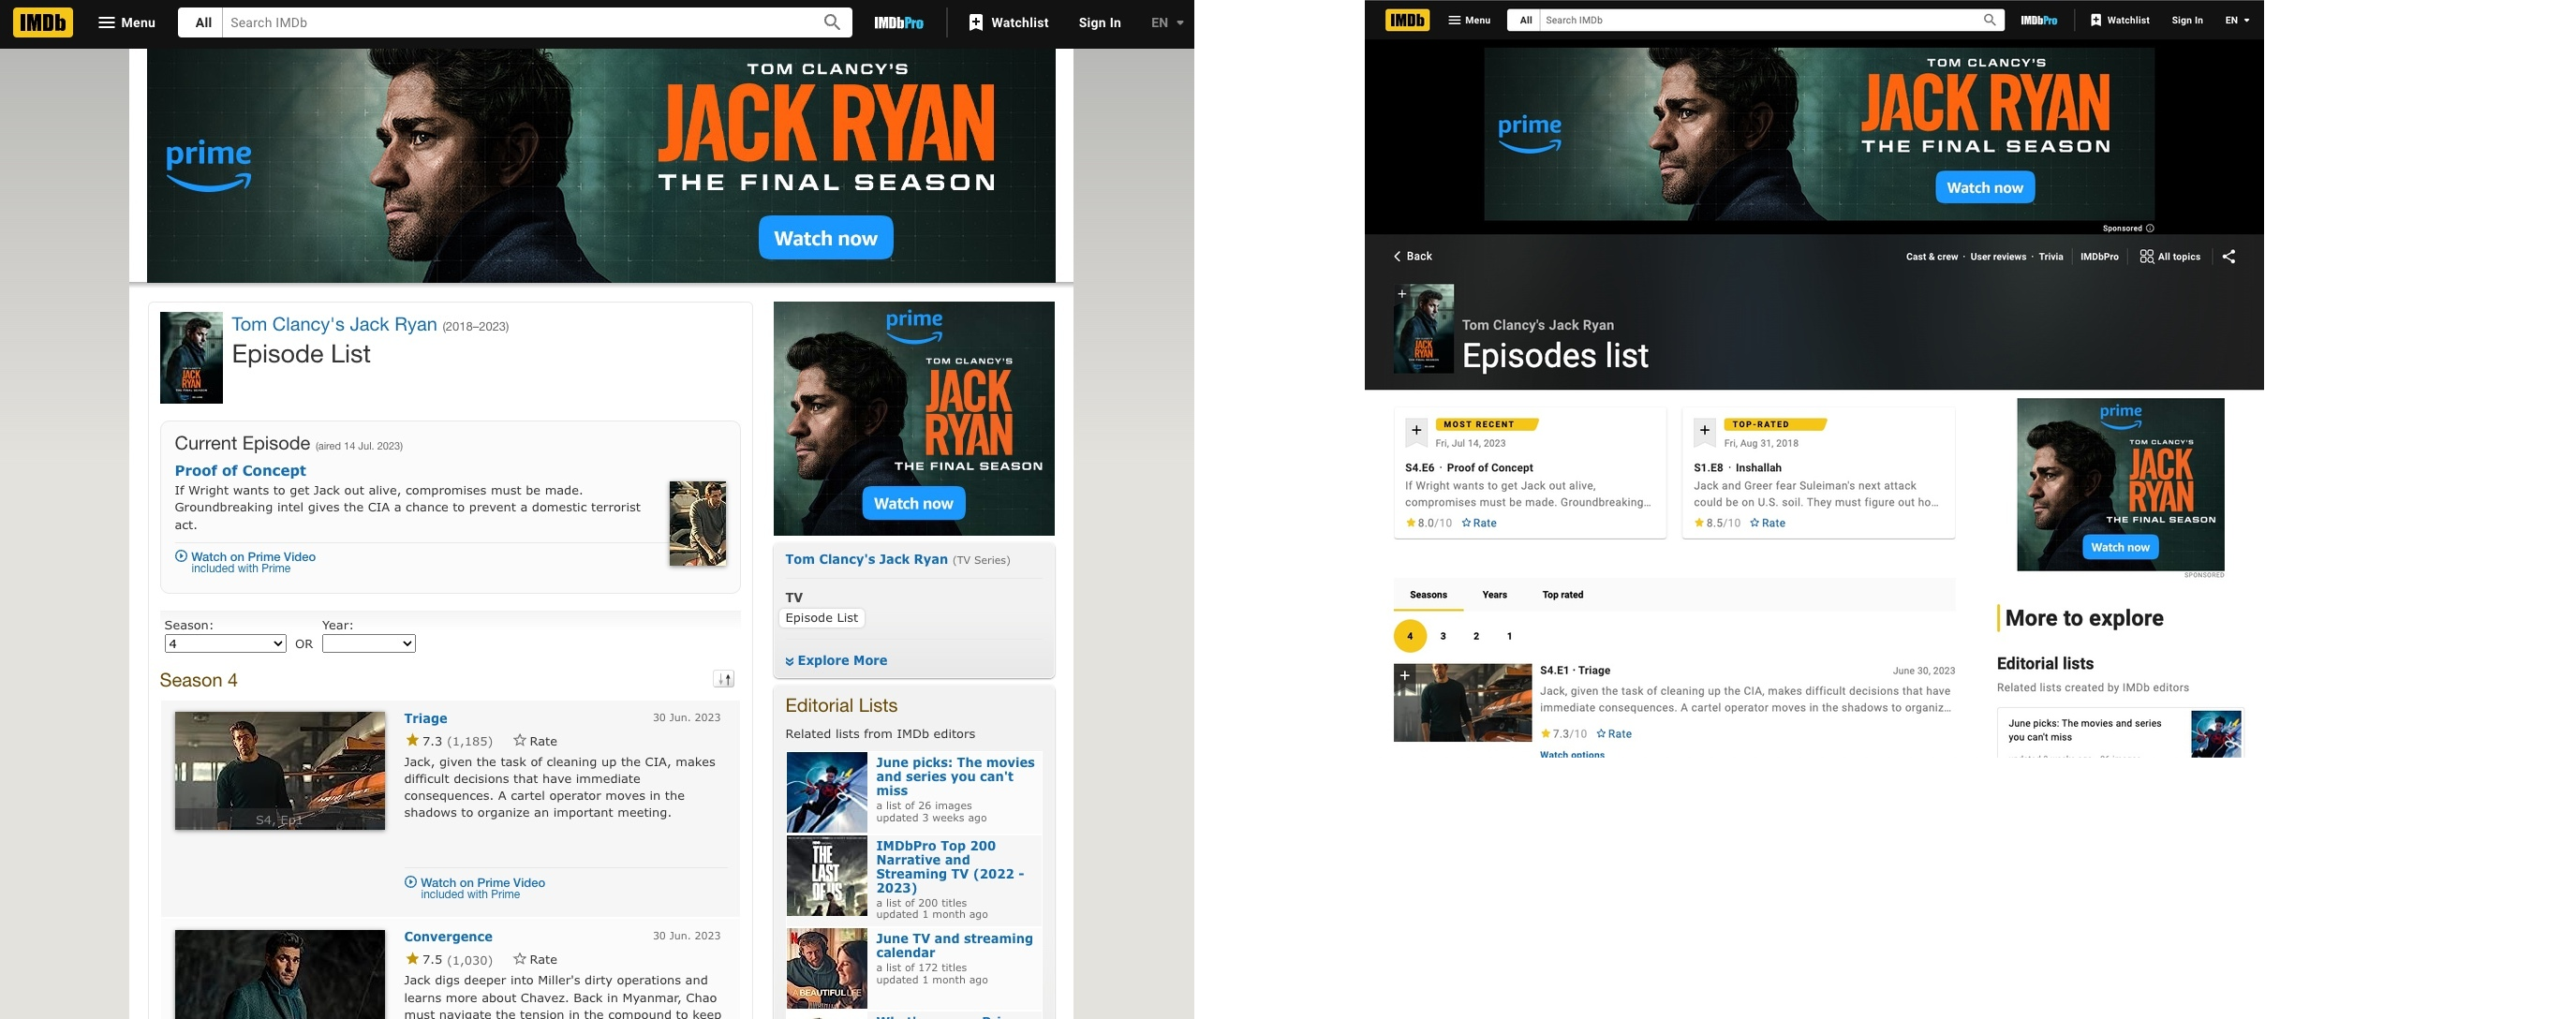Expand the EN language selector, right page

[x=2237, y=20]
